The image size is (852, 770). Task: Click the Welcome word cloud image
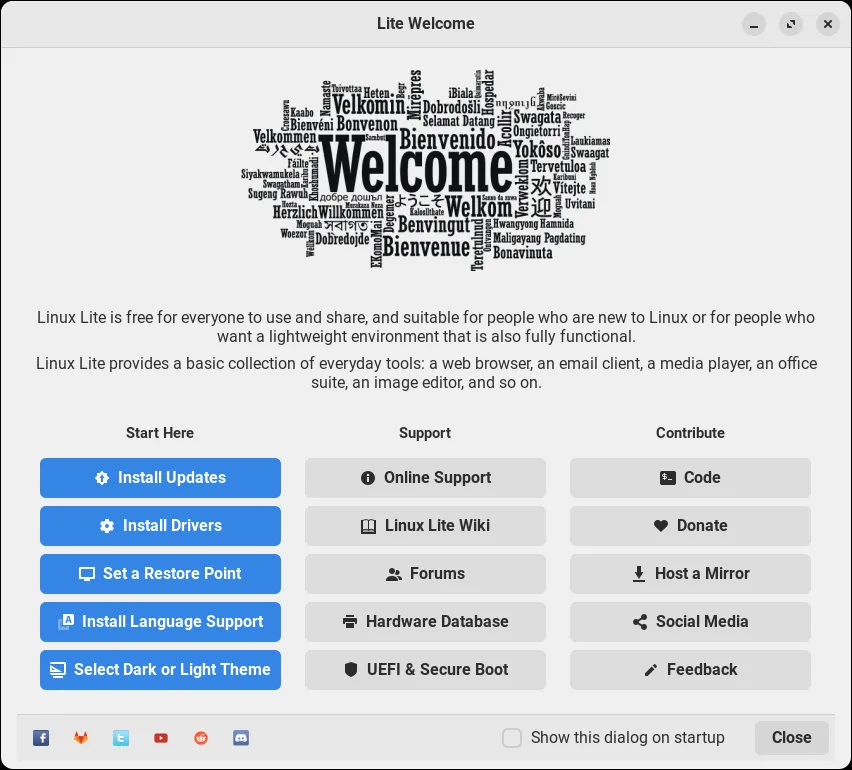coord(425,170)
